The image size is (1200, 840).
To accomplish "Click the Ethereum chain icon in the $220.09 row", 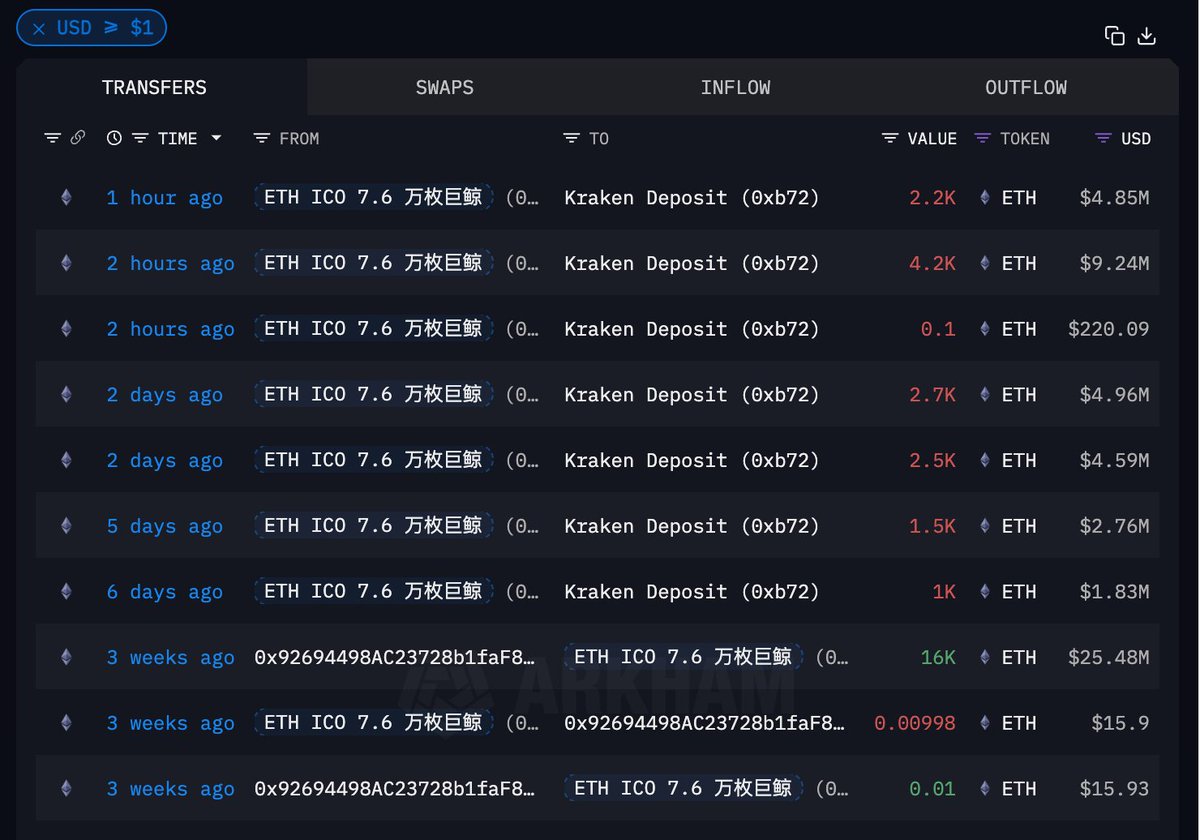I will click(66, 329).
